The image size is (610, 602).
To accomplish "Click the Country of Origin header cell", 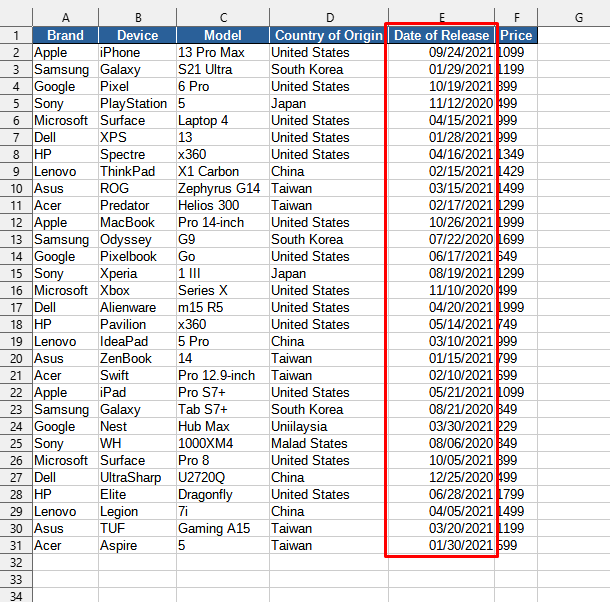I will tap(329, 35).
